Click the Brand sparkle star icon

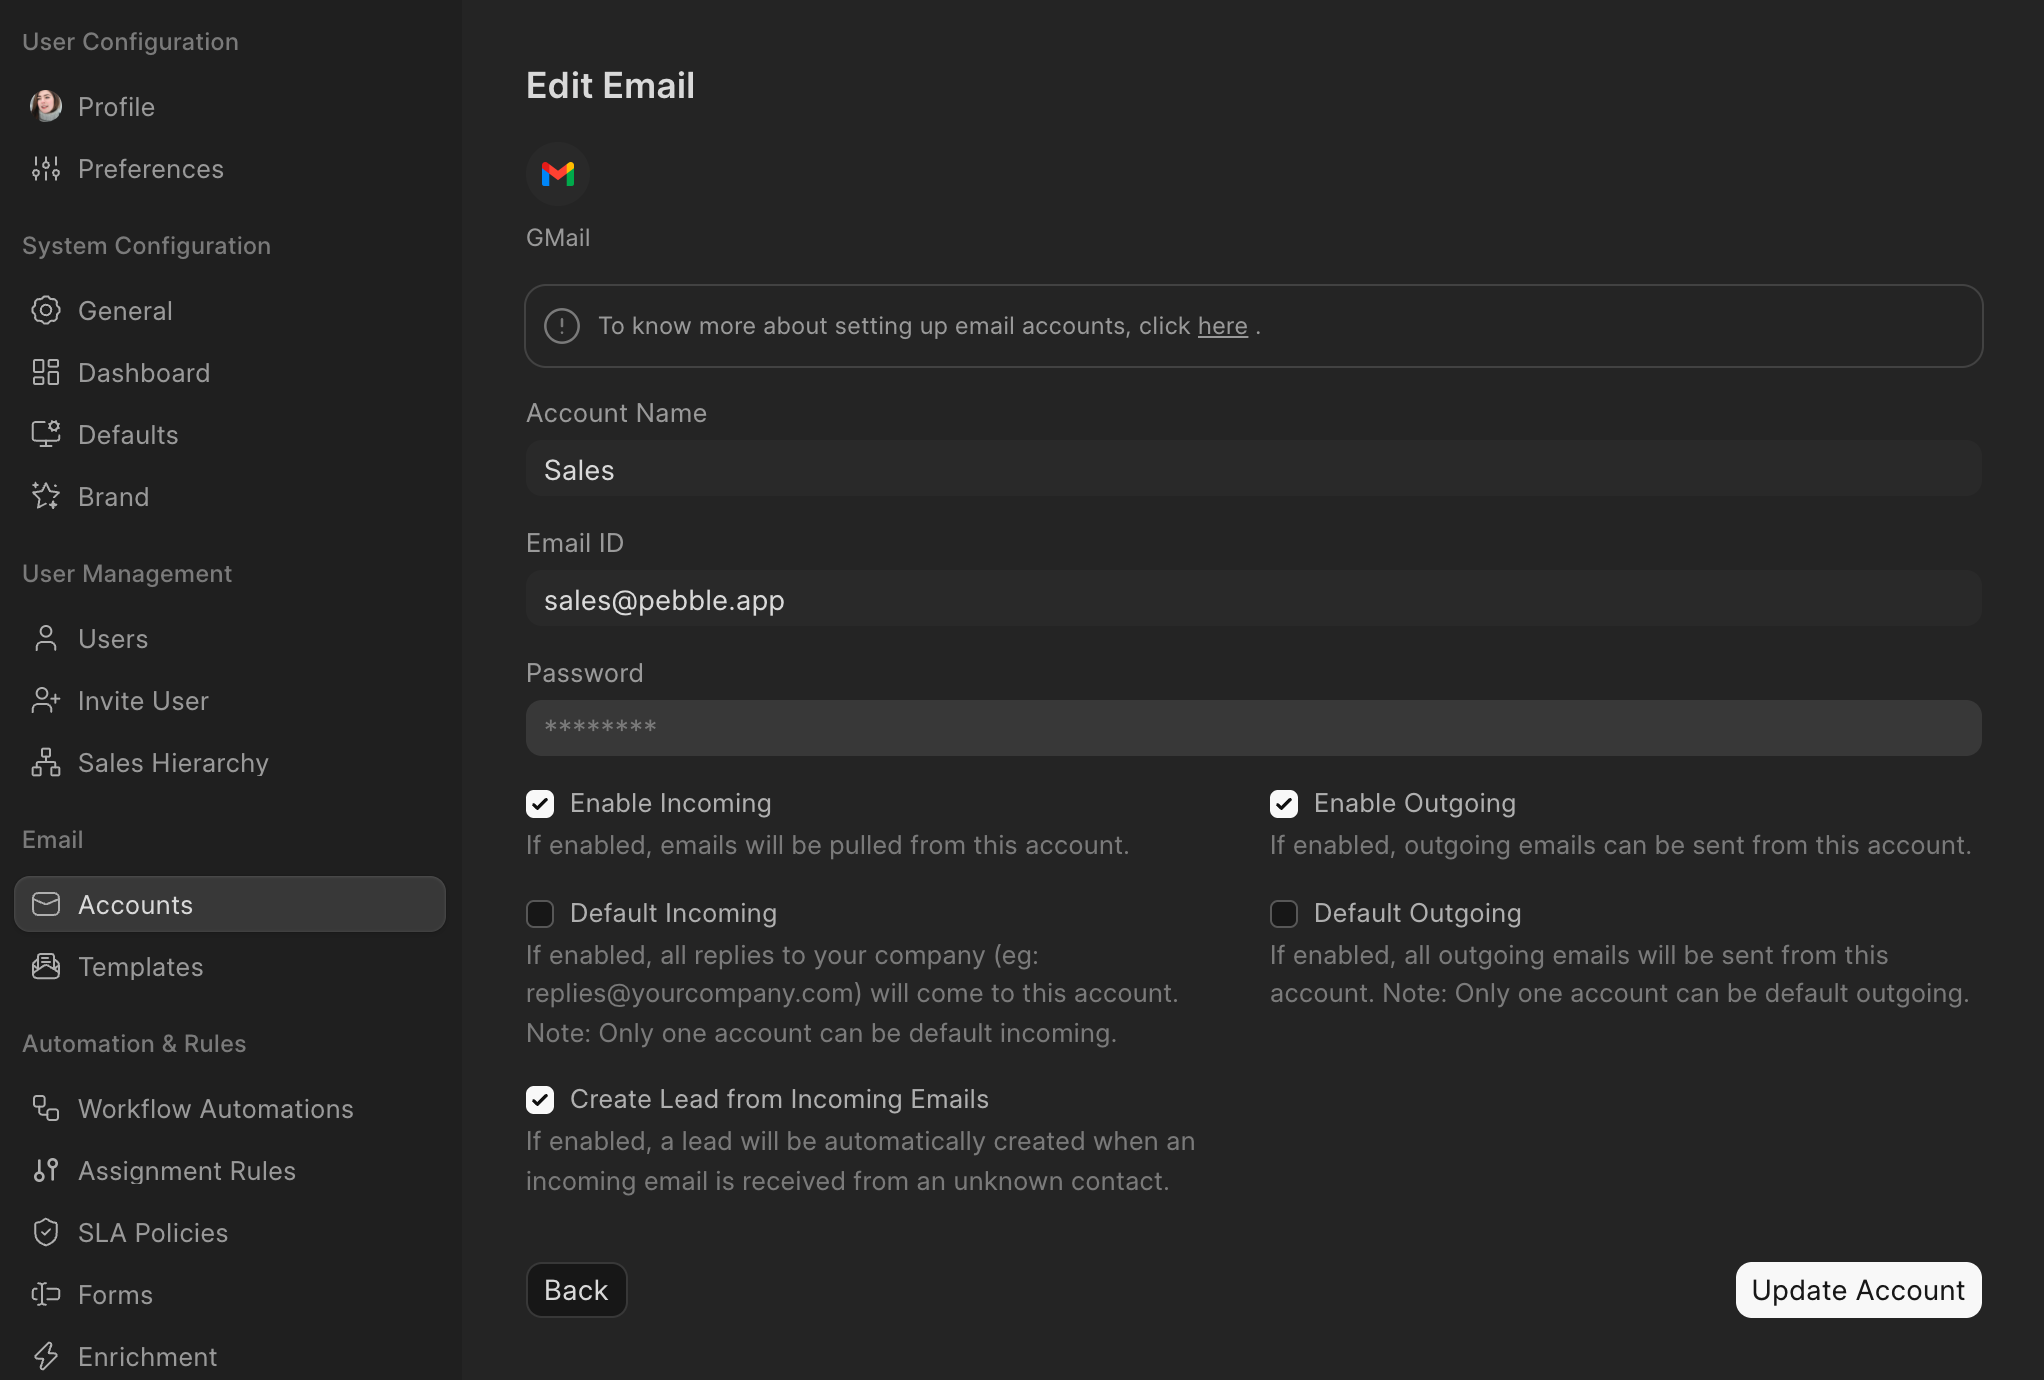46,496
